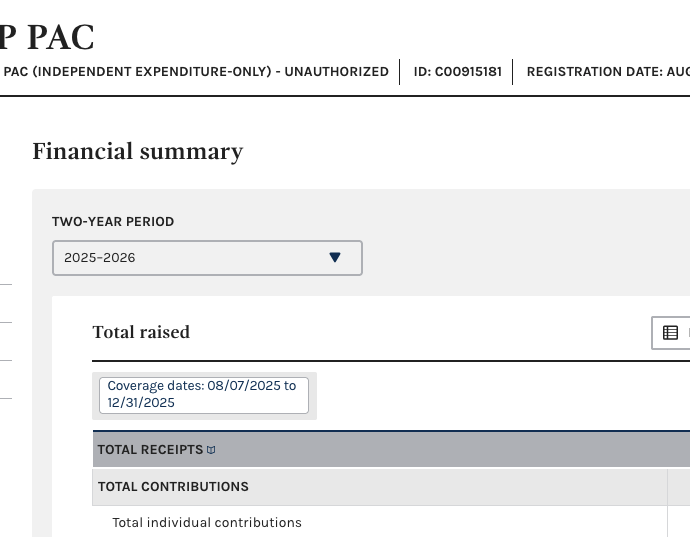The image size is (690, 537).
Task: Click the dropdown arrow for two-year period
Action: click(335, 258)
